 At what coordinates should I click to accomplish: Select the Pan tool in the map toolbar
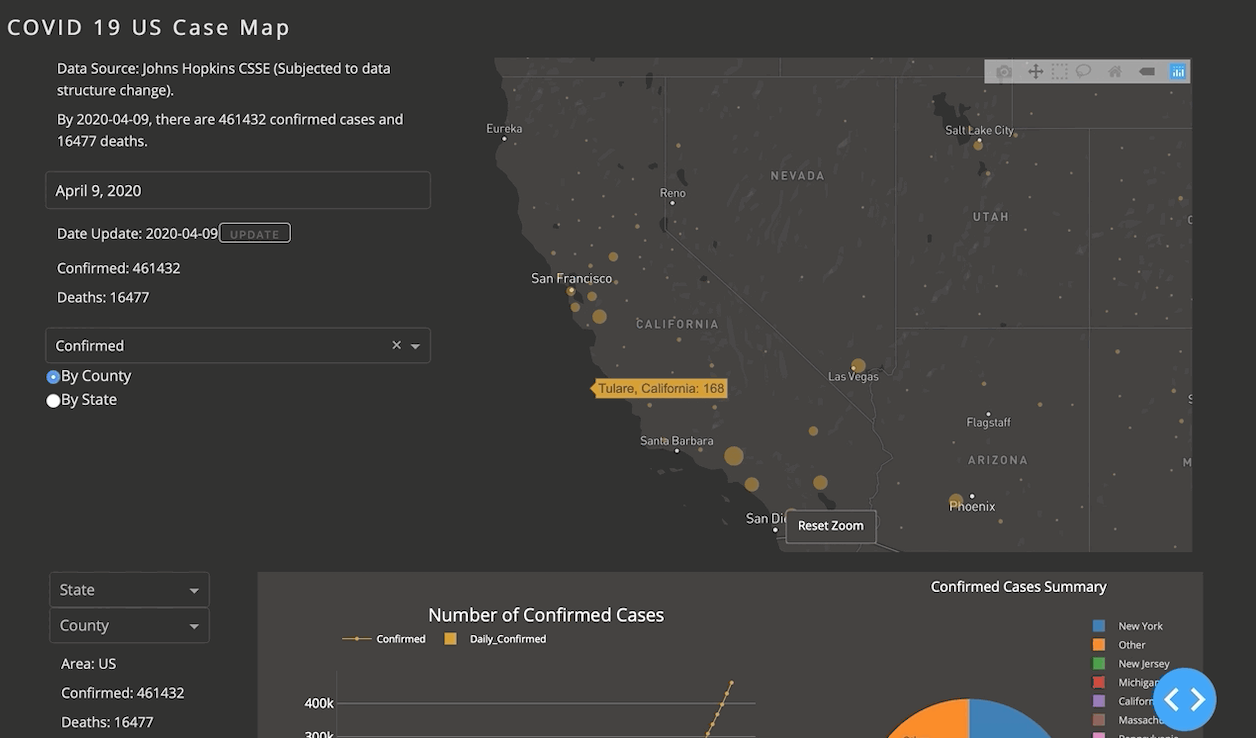[1035, 72]
